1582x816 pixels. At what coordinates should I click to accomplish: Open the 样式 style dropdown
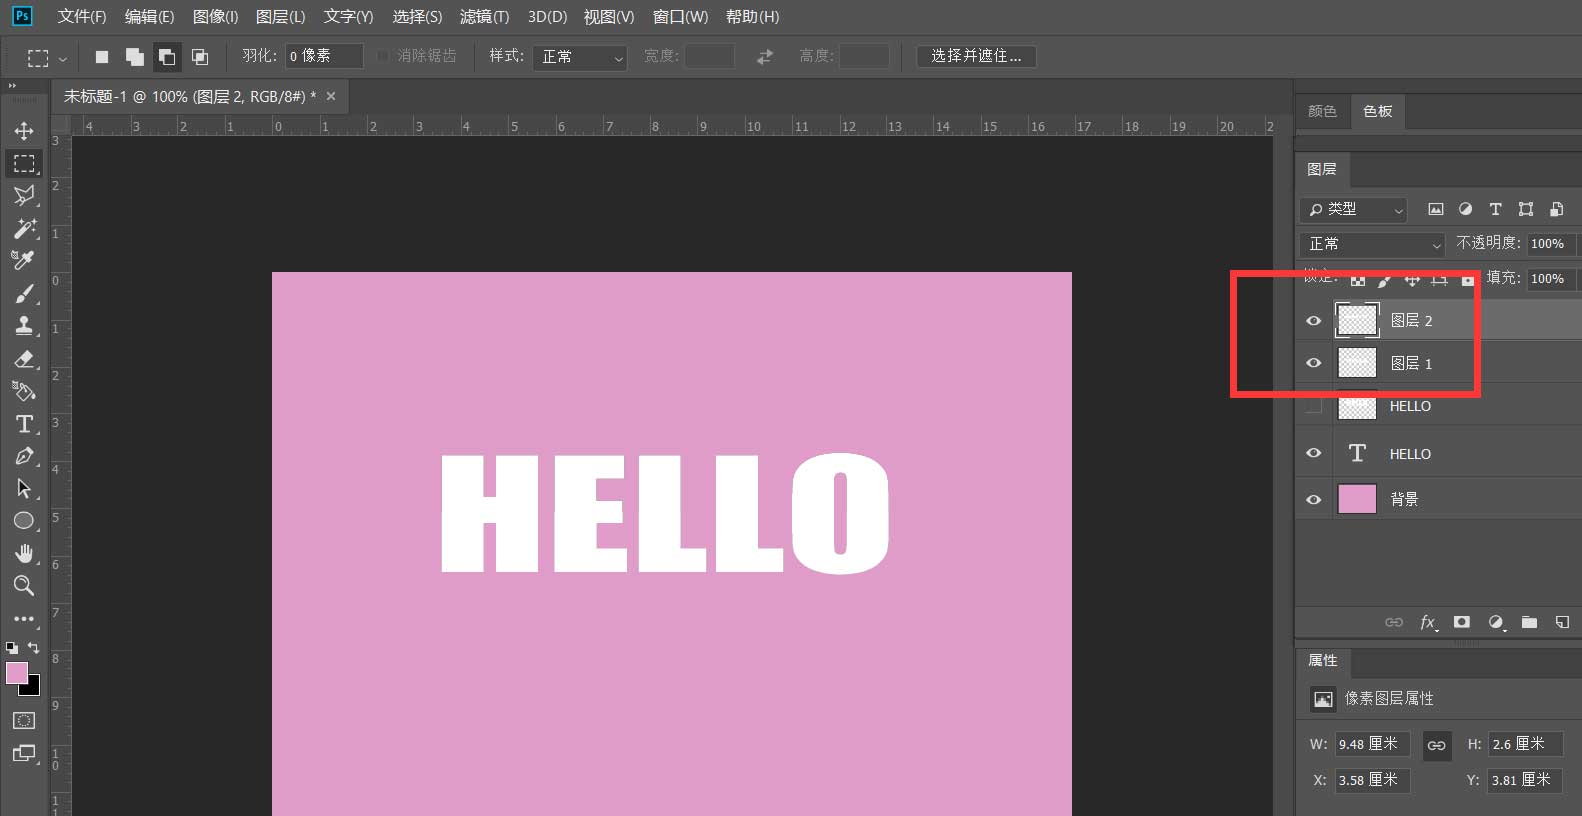pyautogui.click(x=580, y=57)
